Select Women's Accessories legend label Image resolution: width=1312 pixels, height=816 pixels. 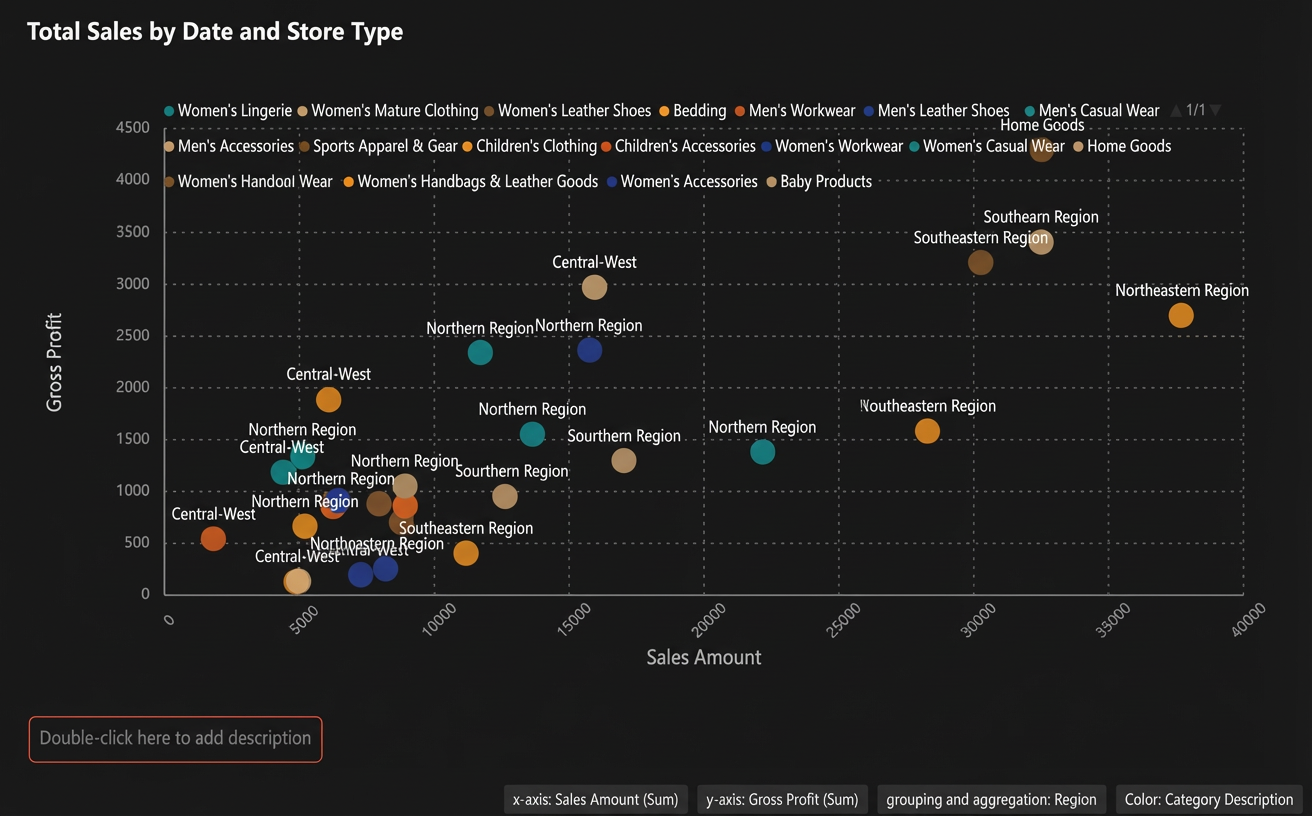(689, 182)
